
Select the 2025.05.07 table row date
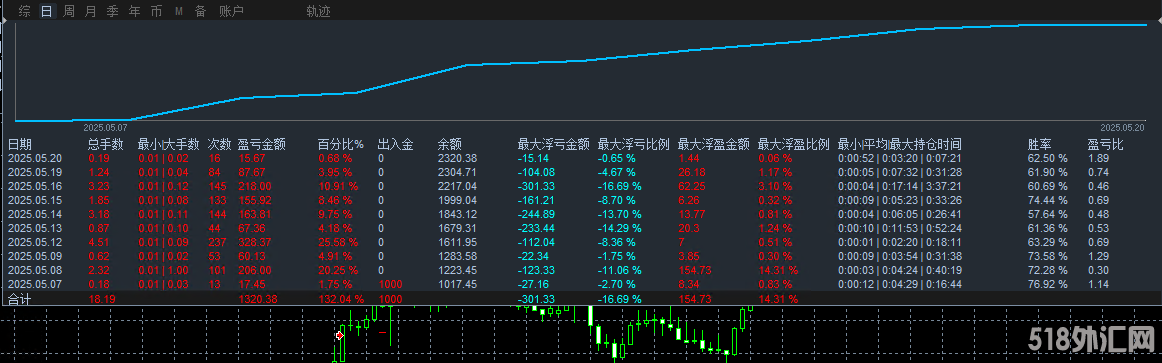click(34, 284)
